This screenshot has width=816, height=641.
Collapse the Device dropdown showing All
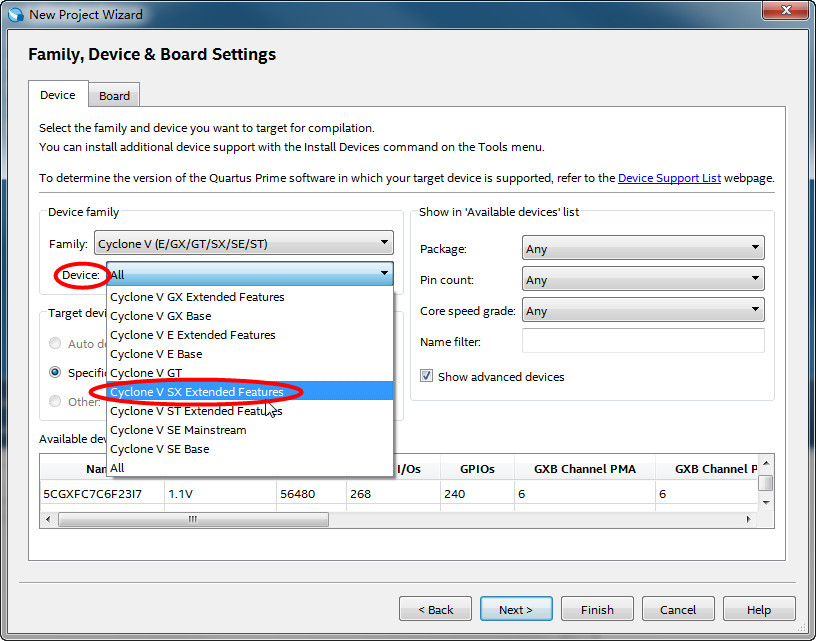(x=250, y=274)
